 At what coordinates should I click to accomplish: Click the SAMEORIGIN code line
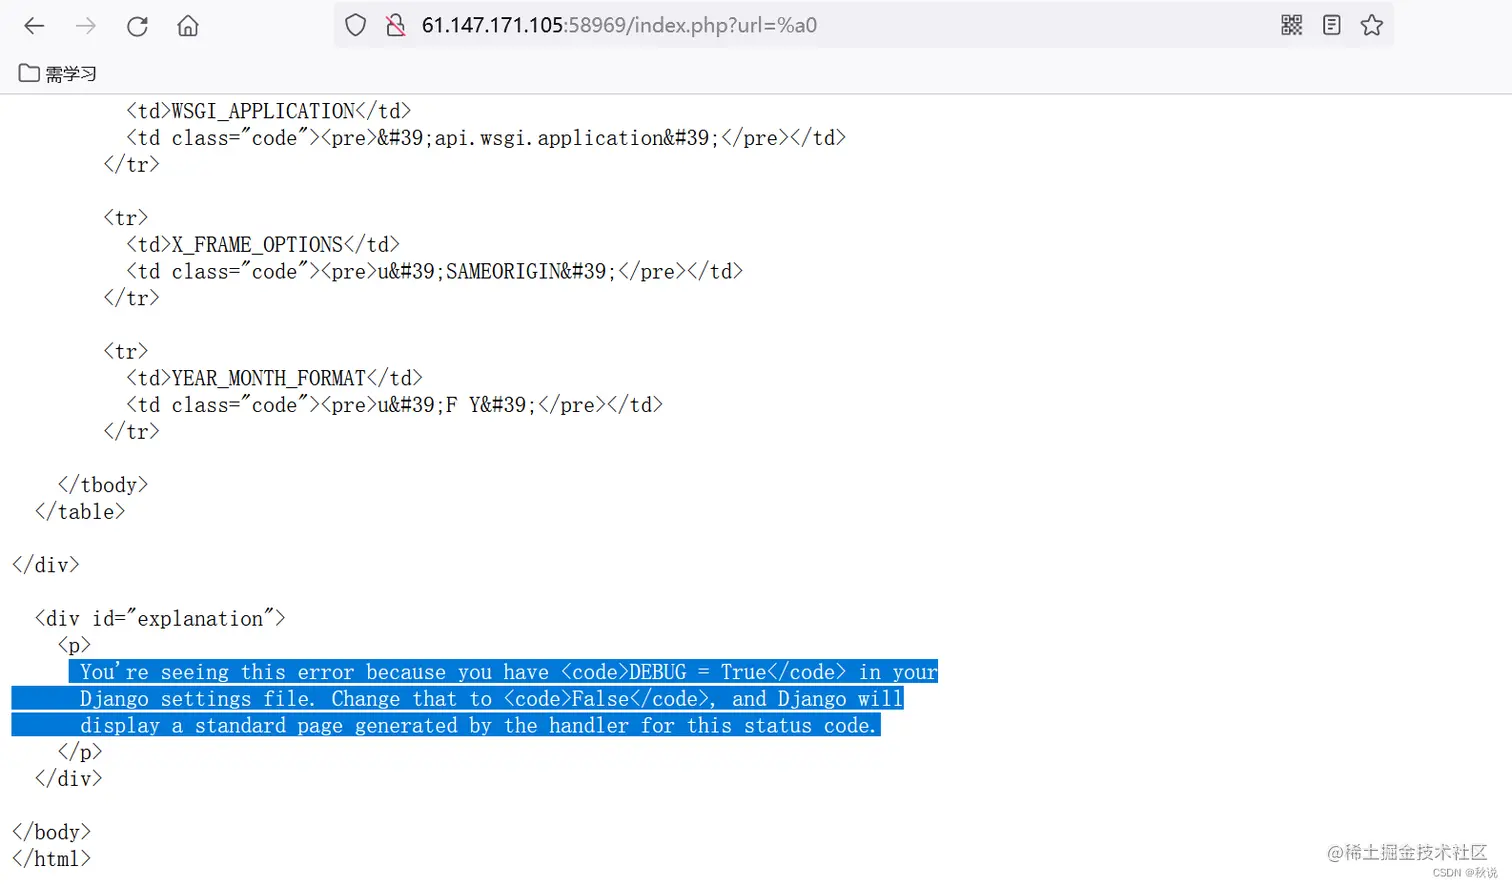(434, 272)
